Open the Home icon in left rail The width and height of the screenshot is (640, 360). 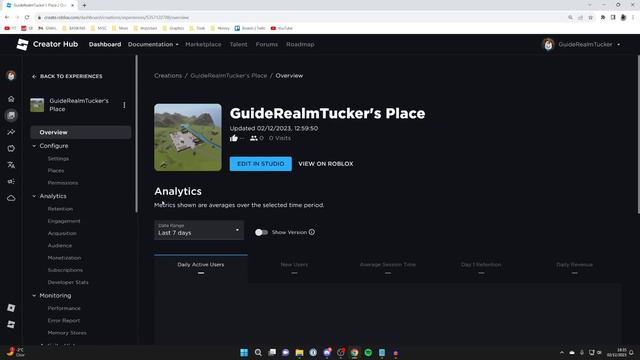11,99
